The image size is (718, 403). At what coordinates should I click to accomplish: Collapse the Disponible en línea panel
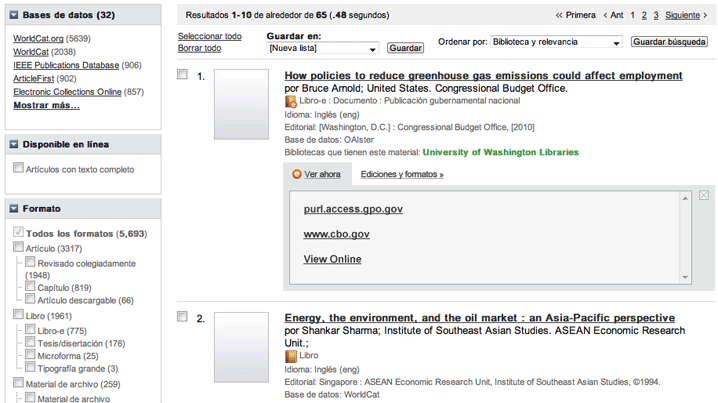(x=14, y=143)
